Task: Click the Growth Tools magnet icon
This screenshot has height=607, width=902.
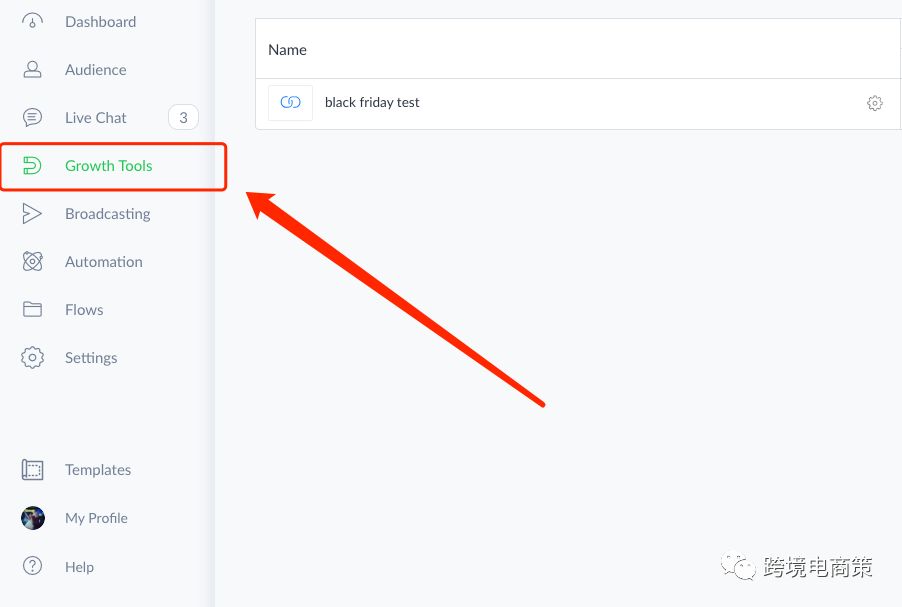Action: point(32,166)
